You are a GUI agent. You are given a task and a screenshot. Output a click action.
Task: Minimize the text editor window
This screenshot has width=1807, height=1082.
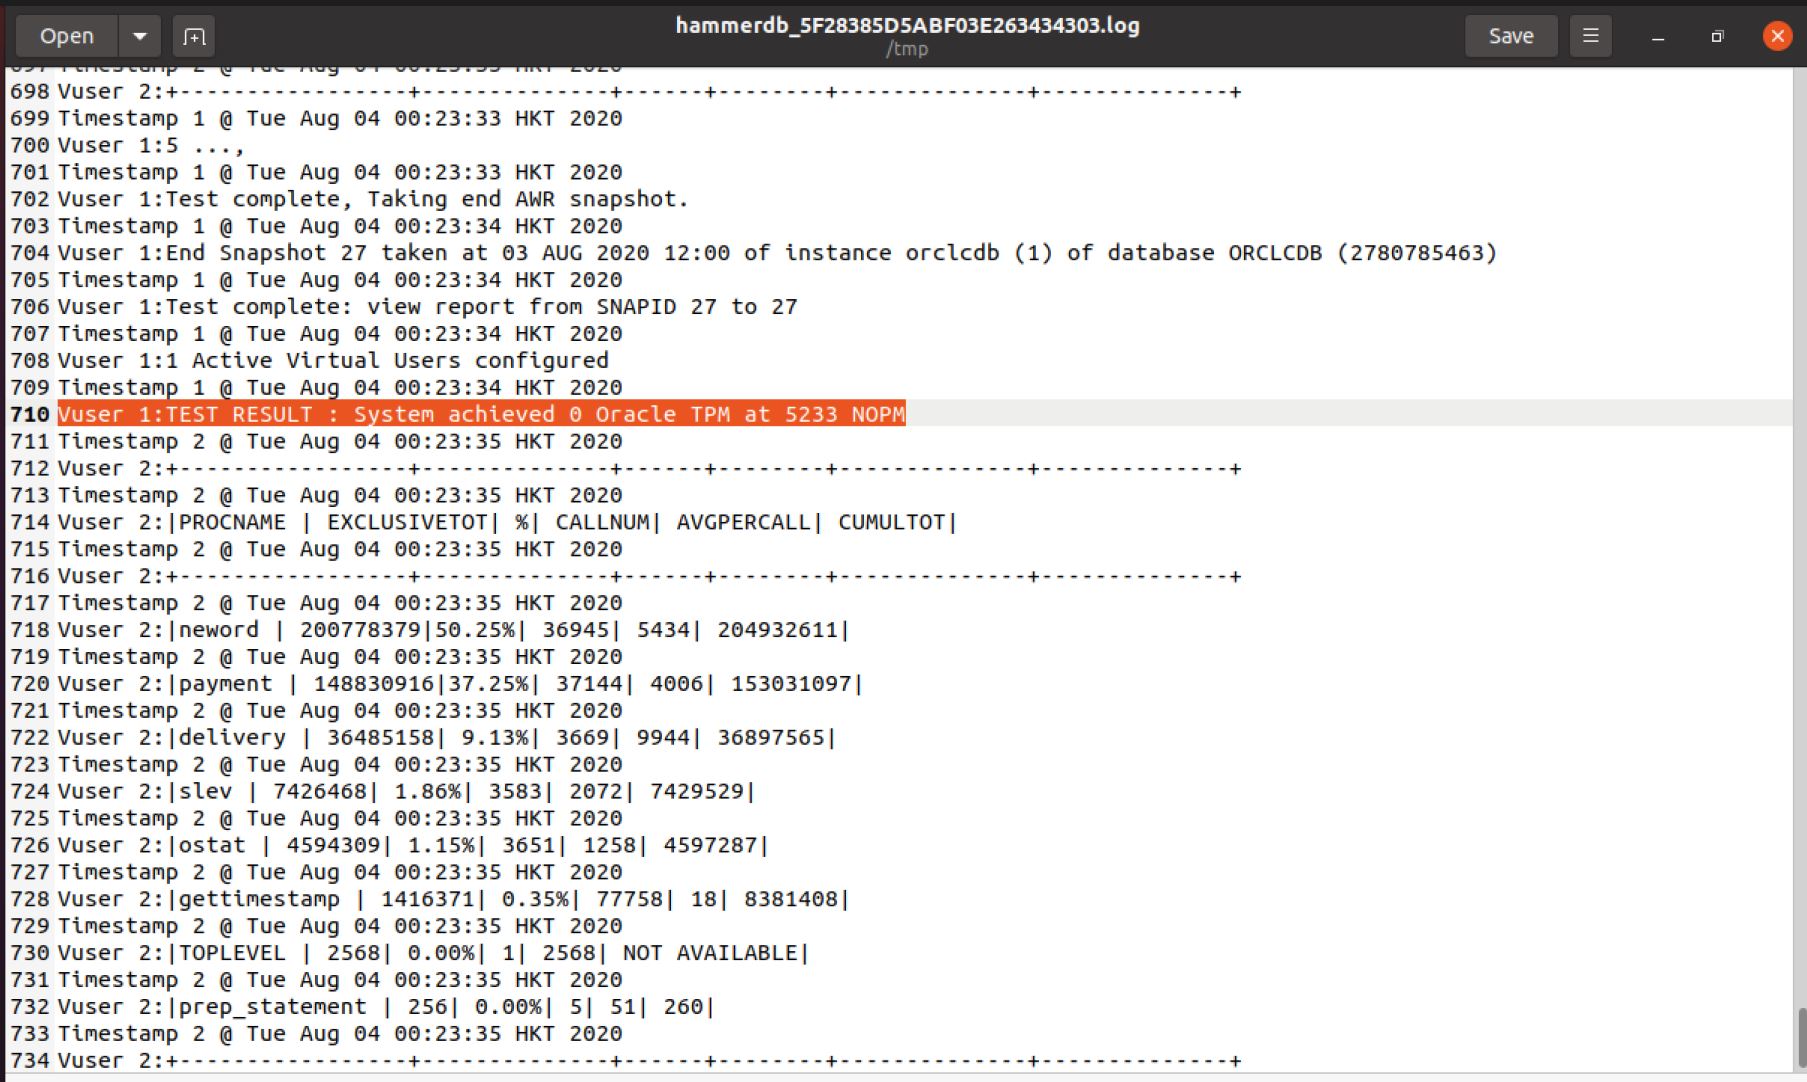[1658, 36]
